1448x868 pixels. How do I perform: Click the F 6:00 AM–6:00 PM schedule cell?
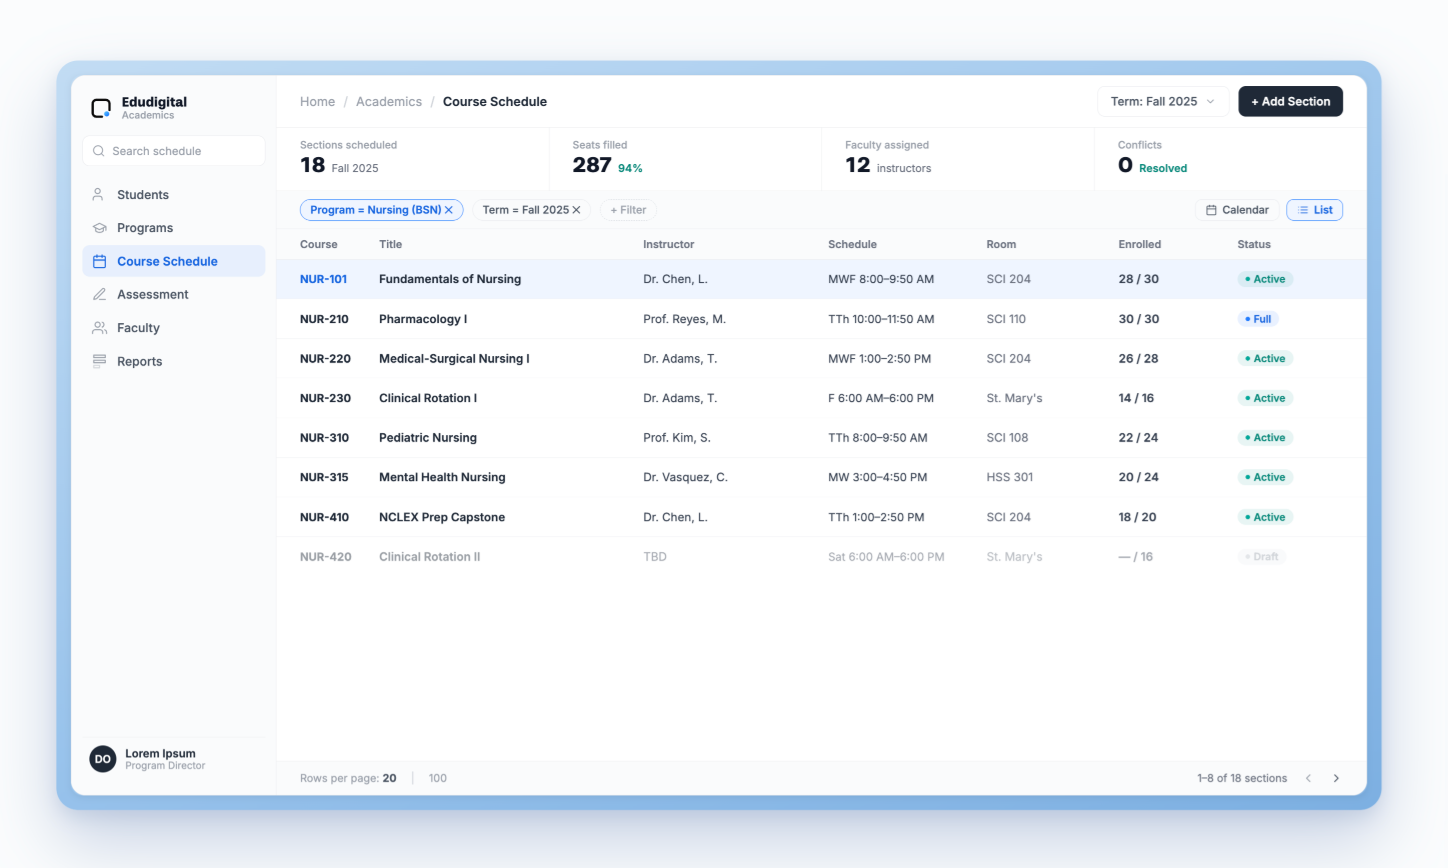coord(881,398)
